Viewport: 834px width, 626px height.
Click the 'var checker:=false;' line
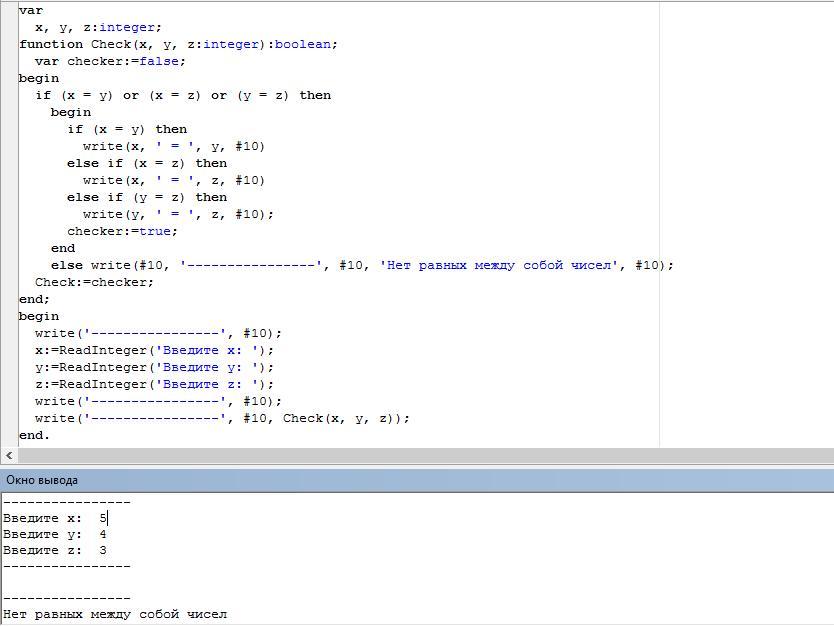110,61
